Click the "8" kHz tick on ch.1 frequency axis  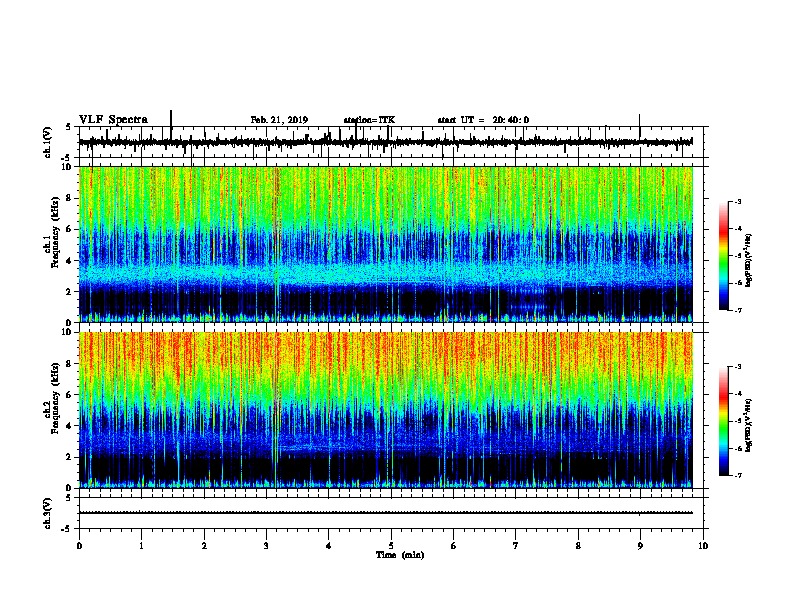click(x=70, y=198)
